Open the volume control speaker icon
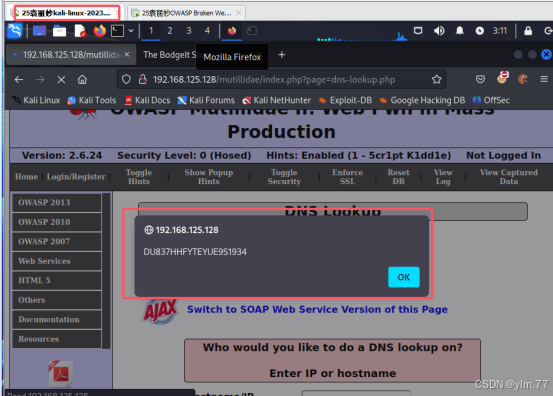Viewport: 553px width, 396px height. tap(439, 31)
